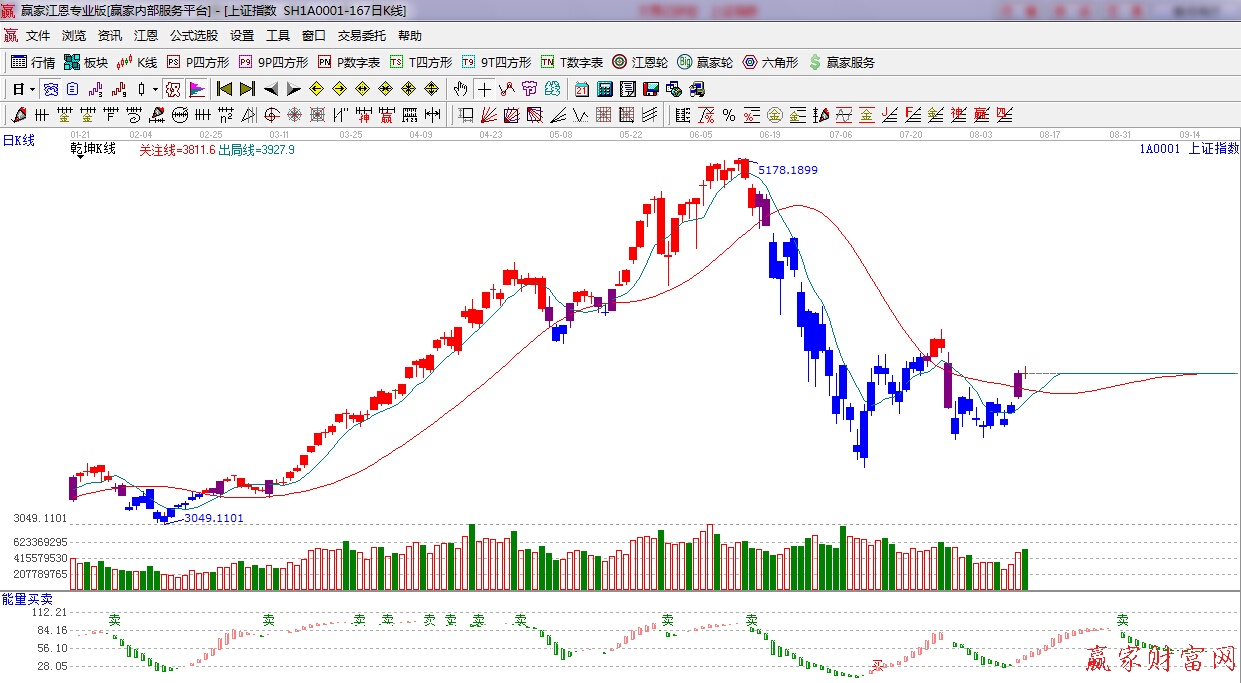Jump to first bar with skip-start arrow

[x=225, y=89]
